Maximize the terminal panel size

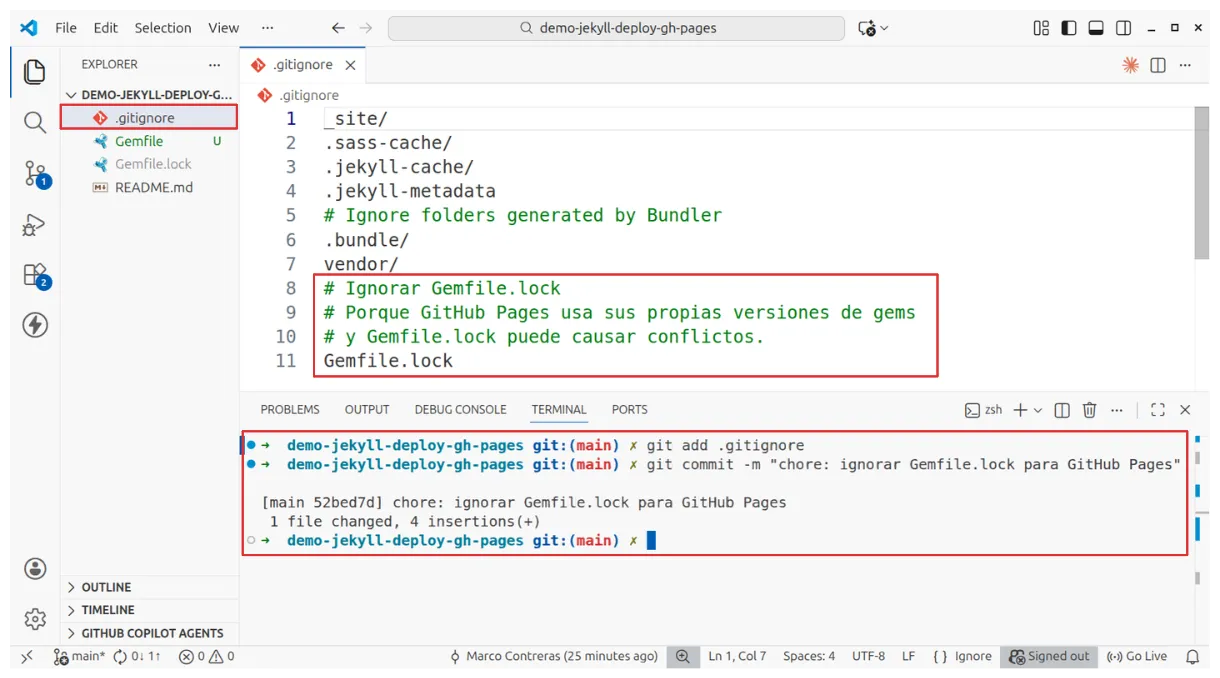[x=1158, y=410]
